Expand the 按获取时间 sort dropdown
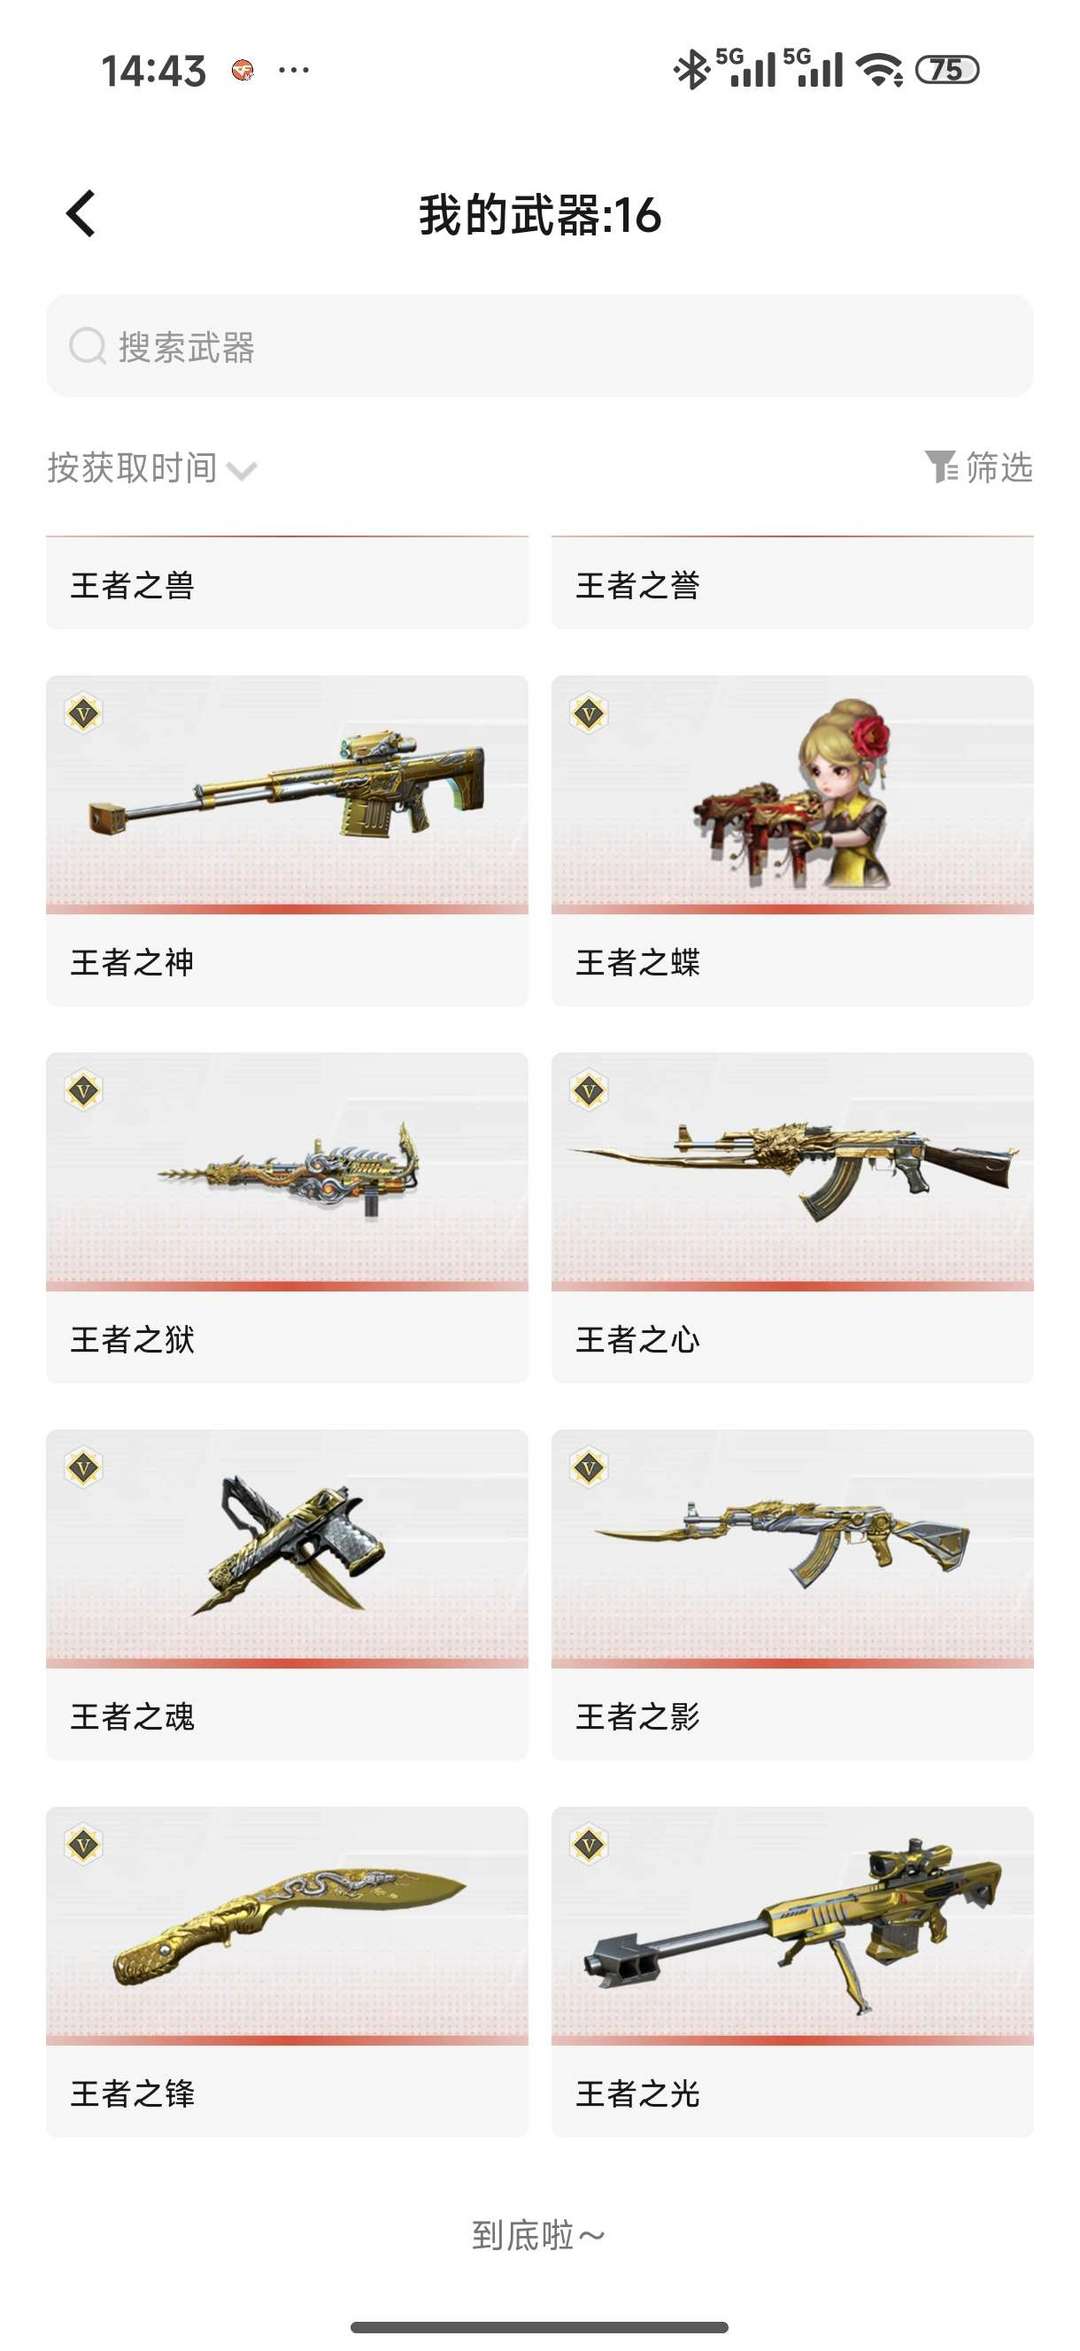The image size is (1080, 2351). 152,467
